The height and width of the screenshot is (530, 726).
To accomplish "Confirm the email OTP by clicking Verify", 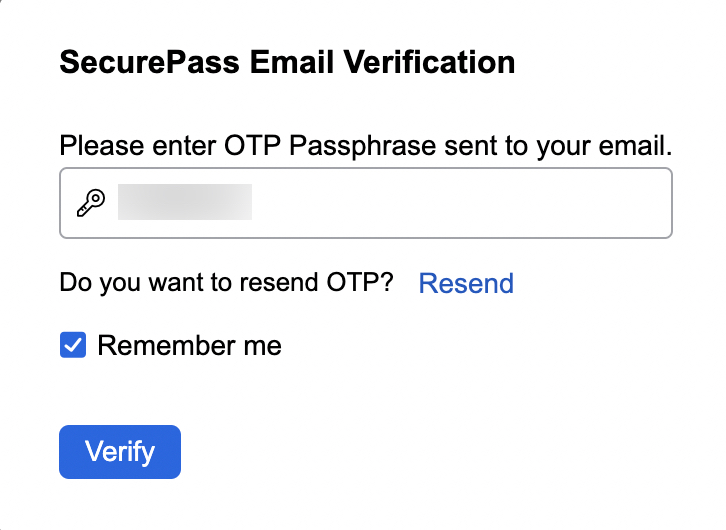I will (120, 451).
